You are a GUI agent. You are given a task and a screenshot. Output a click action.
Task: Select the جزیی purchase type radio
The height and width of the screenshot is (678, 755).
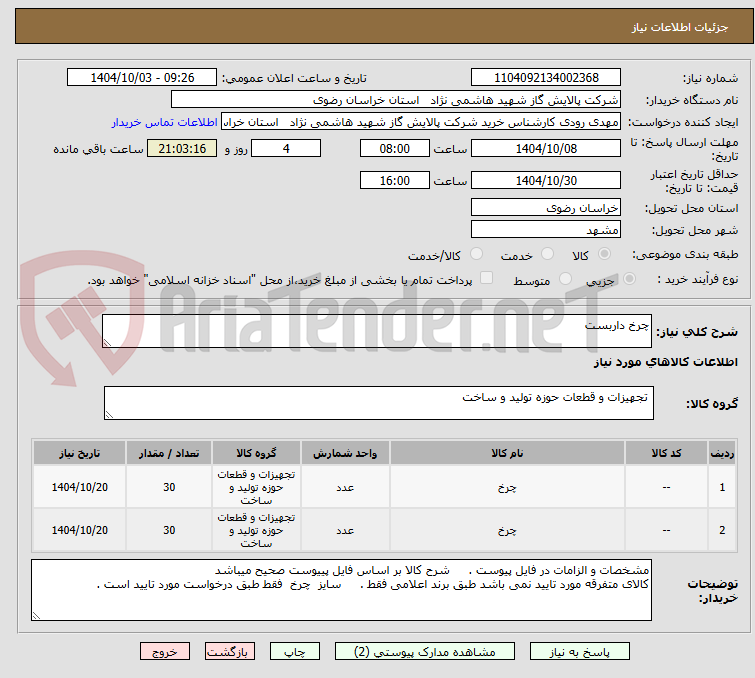[629, 279]
